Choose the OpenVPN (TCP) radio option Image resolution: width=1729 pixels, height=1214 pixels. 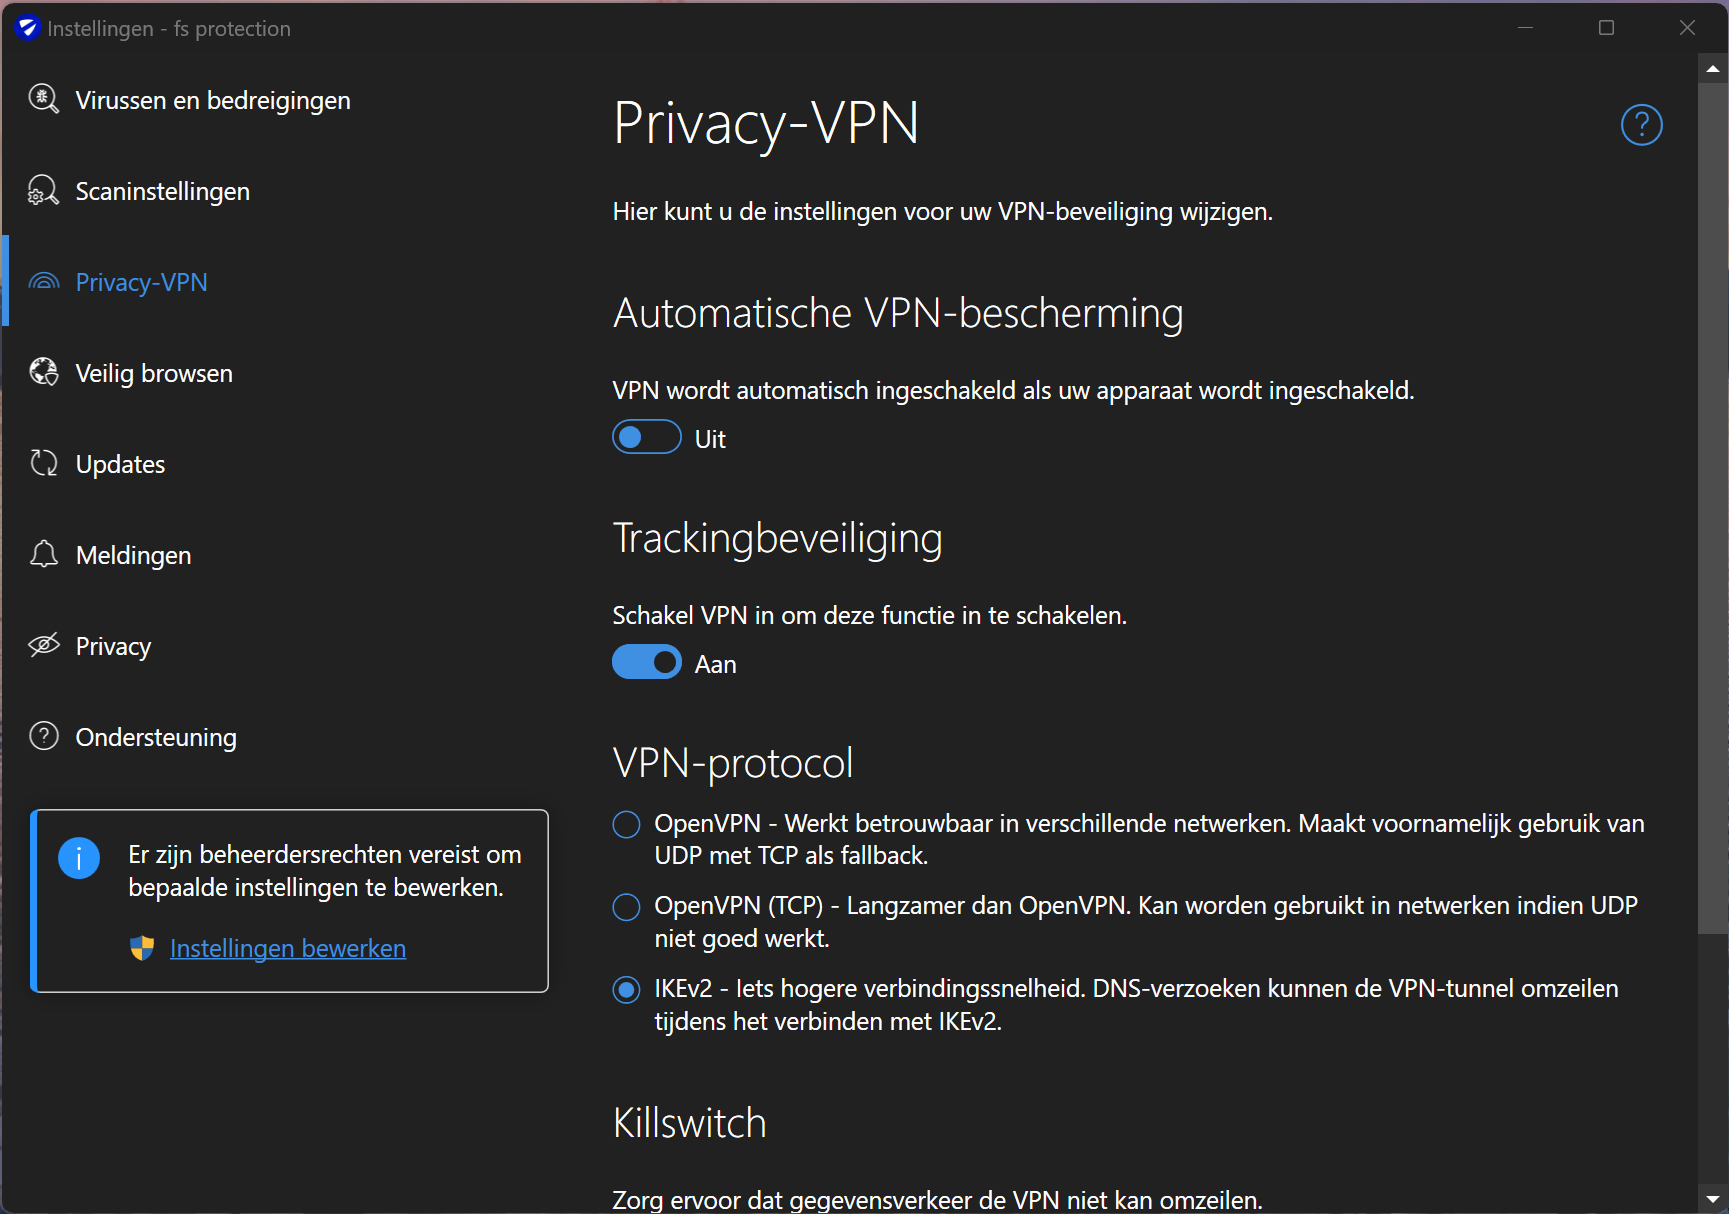(x=626, y=907)
